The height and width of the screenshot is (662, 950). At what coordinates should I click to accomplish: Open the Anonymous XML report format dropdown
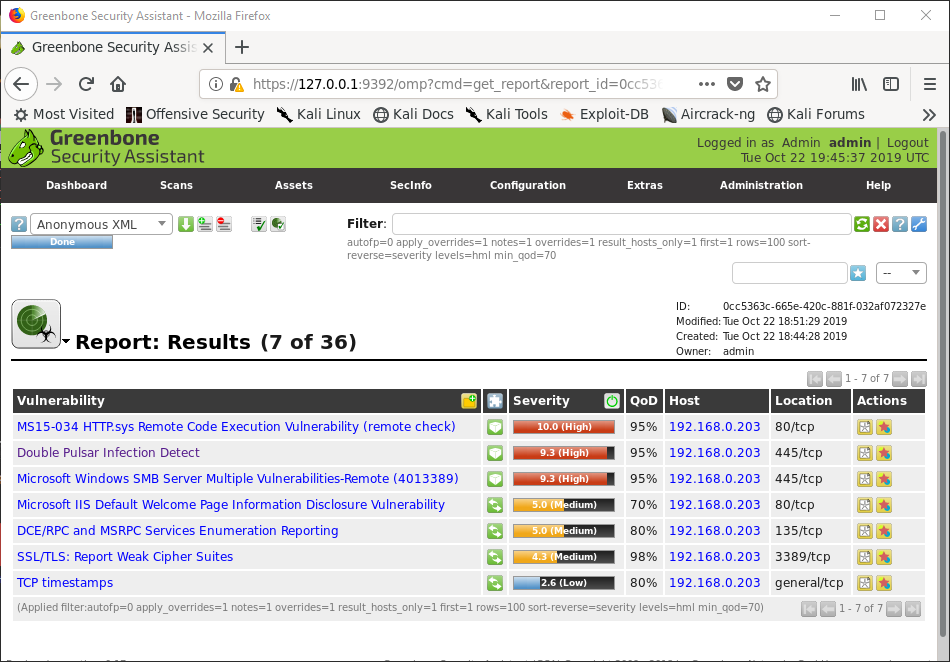[x=101, y=224]
